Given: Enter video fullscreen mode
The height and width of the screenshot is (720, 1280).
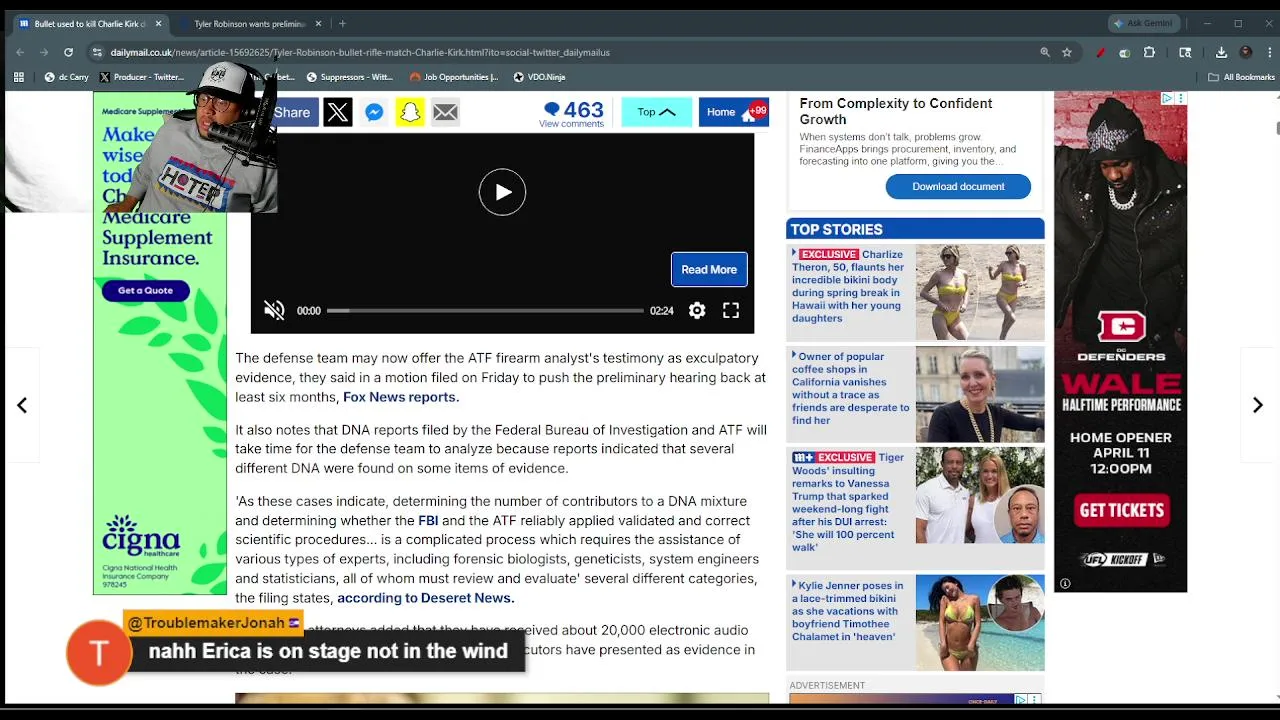Looking at the screenshot, I should pos(731,311).
